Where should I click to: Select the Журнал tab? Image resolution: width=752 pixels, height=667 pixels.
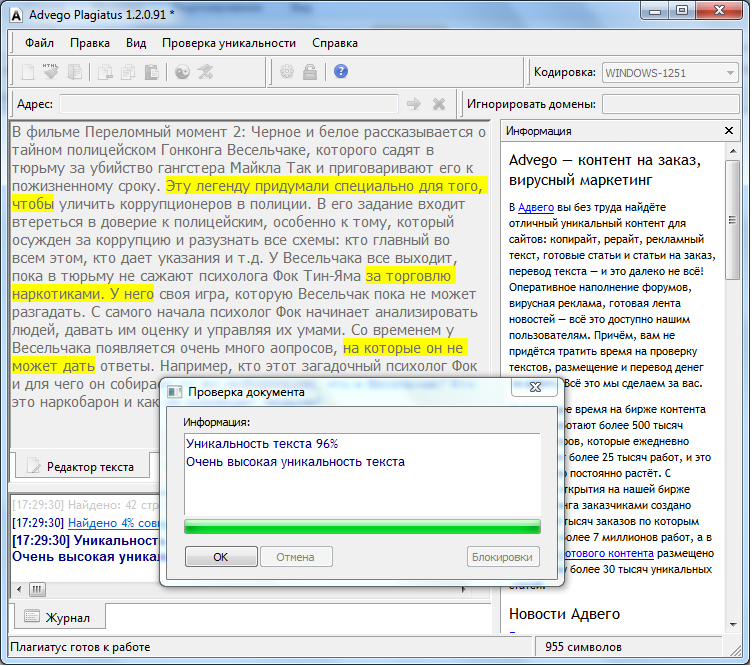click(58, 617)
